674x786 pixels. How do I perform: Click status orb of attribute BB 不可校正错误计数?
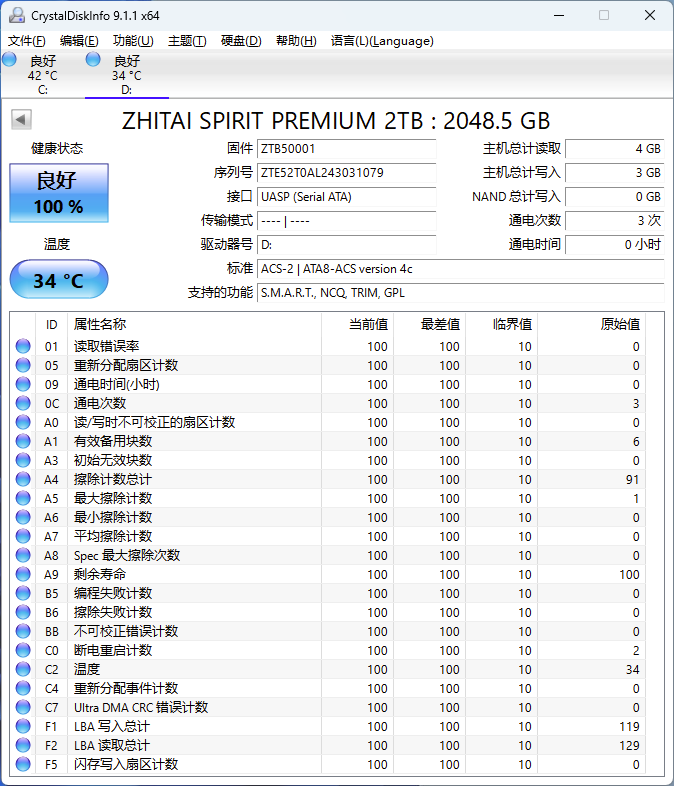pos(23,632)
